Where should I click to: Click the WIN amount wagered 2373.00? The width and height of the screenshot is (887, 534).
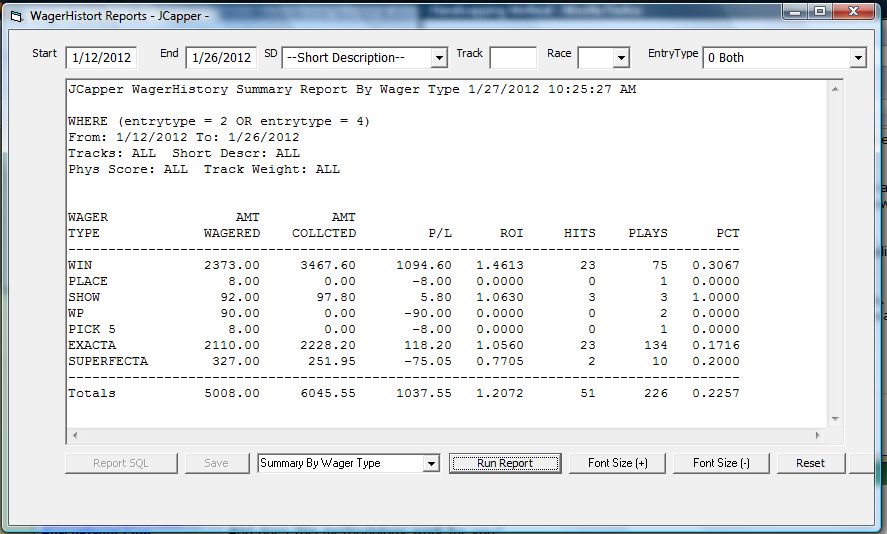(x=232, y=265)
